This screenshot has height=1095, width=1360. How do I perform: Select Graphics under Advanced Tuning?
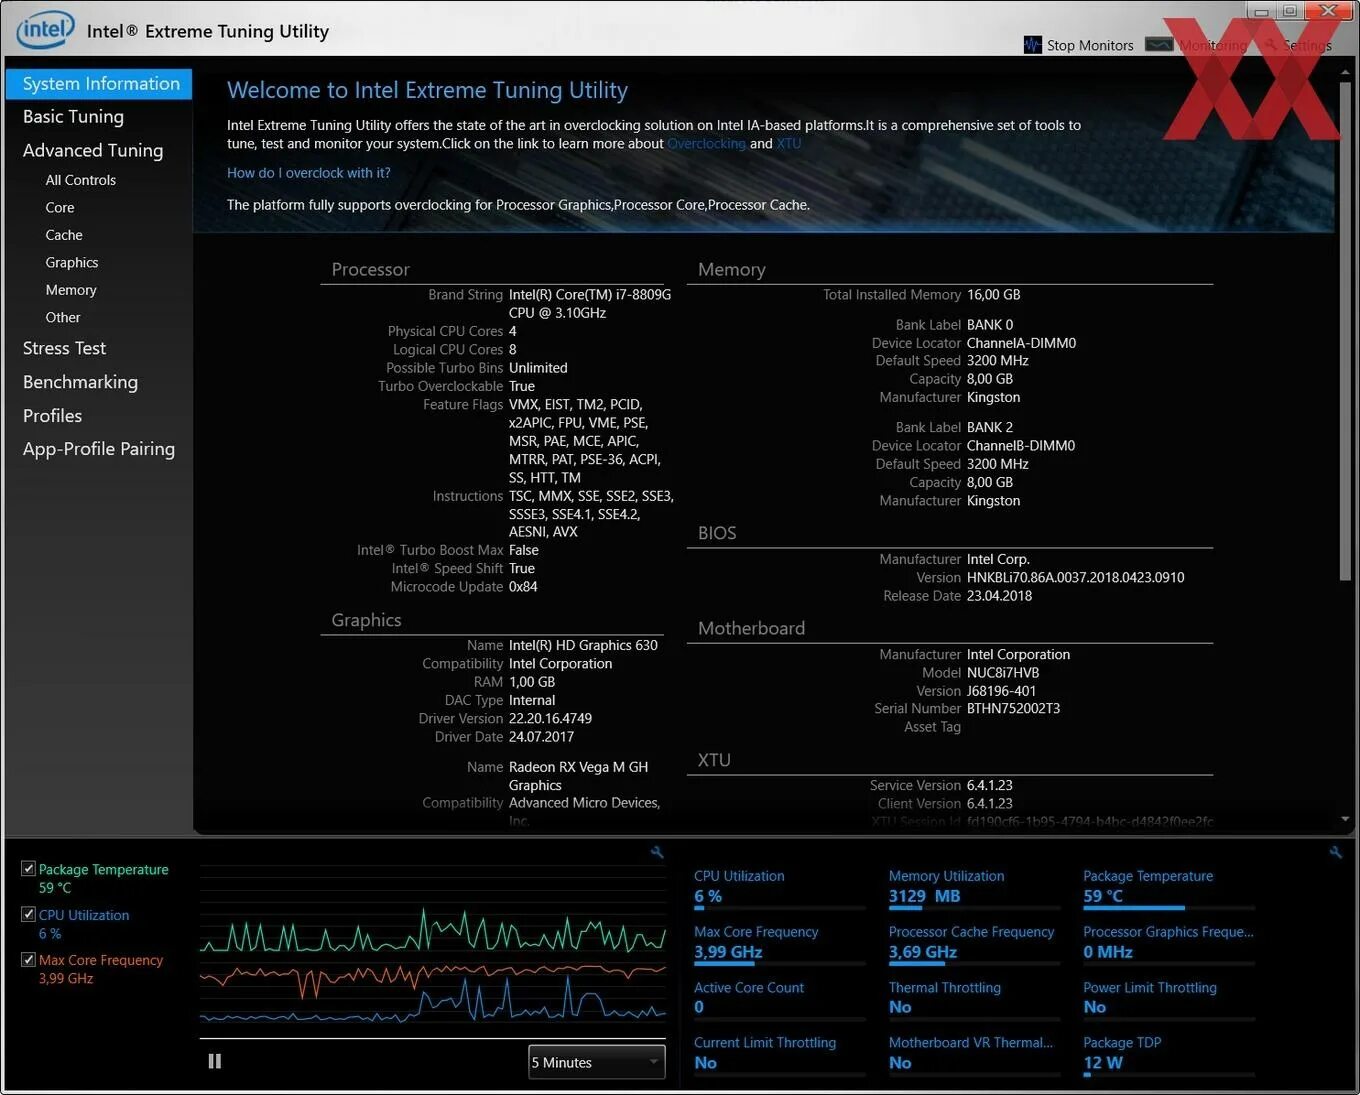[72, 263]
